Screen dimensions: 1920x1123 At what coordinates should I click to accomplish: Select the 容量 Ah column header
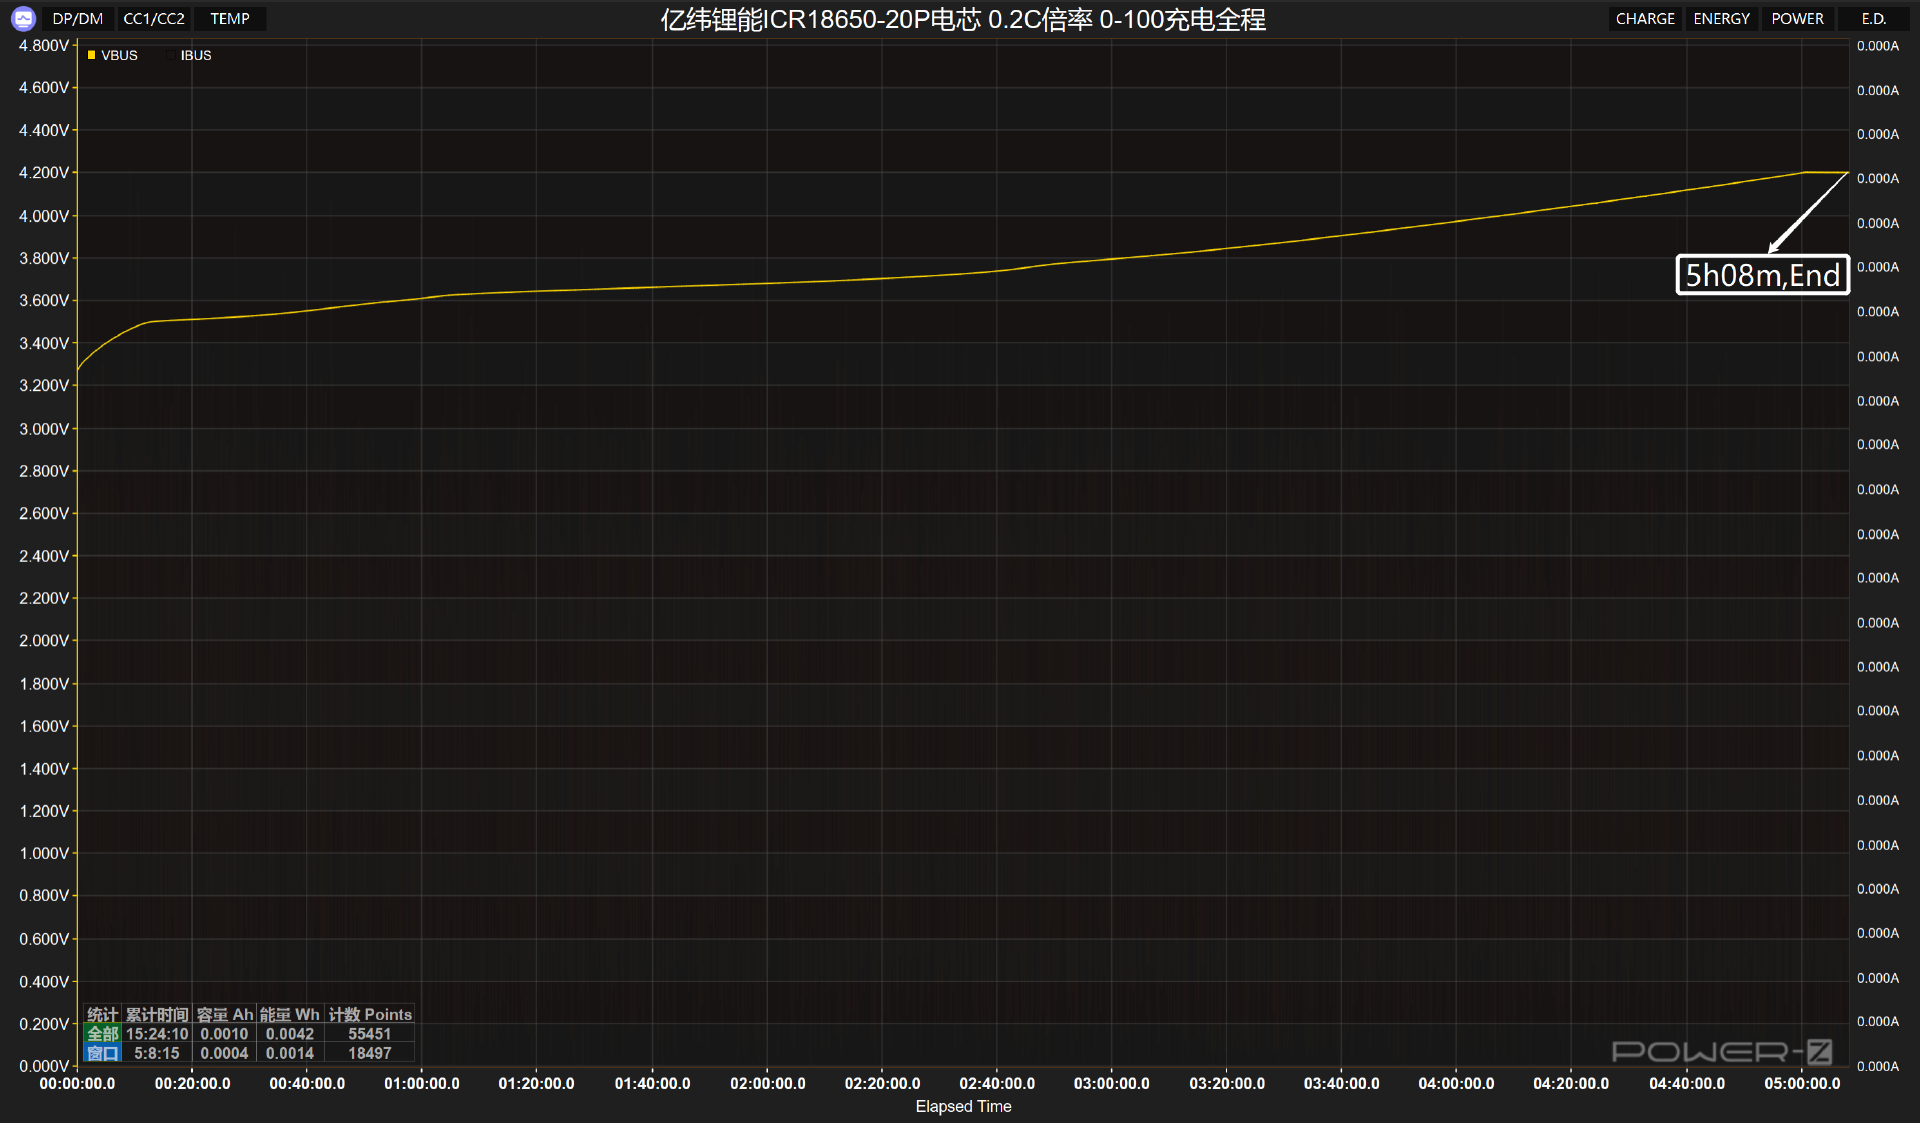225,1014
